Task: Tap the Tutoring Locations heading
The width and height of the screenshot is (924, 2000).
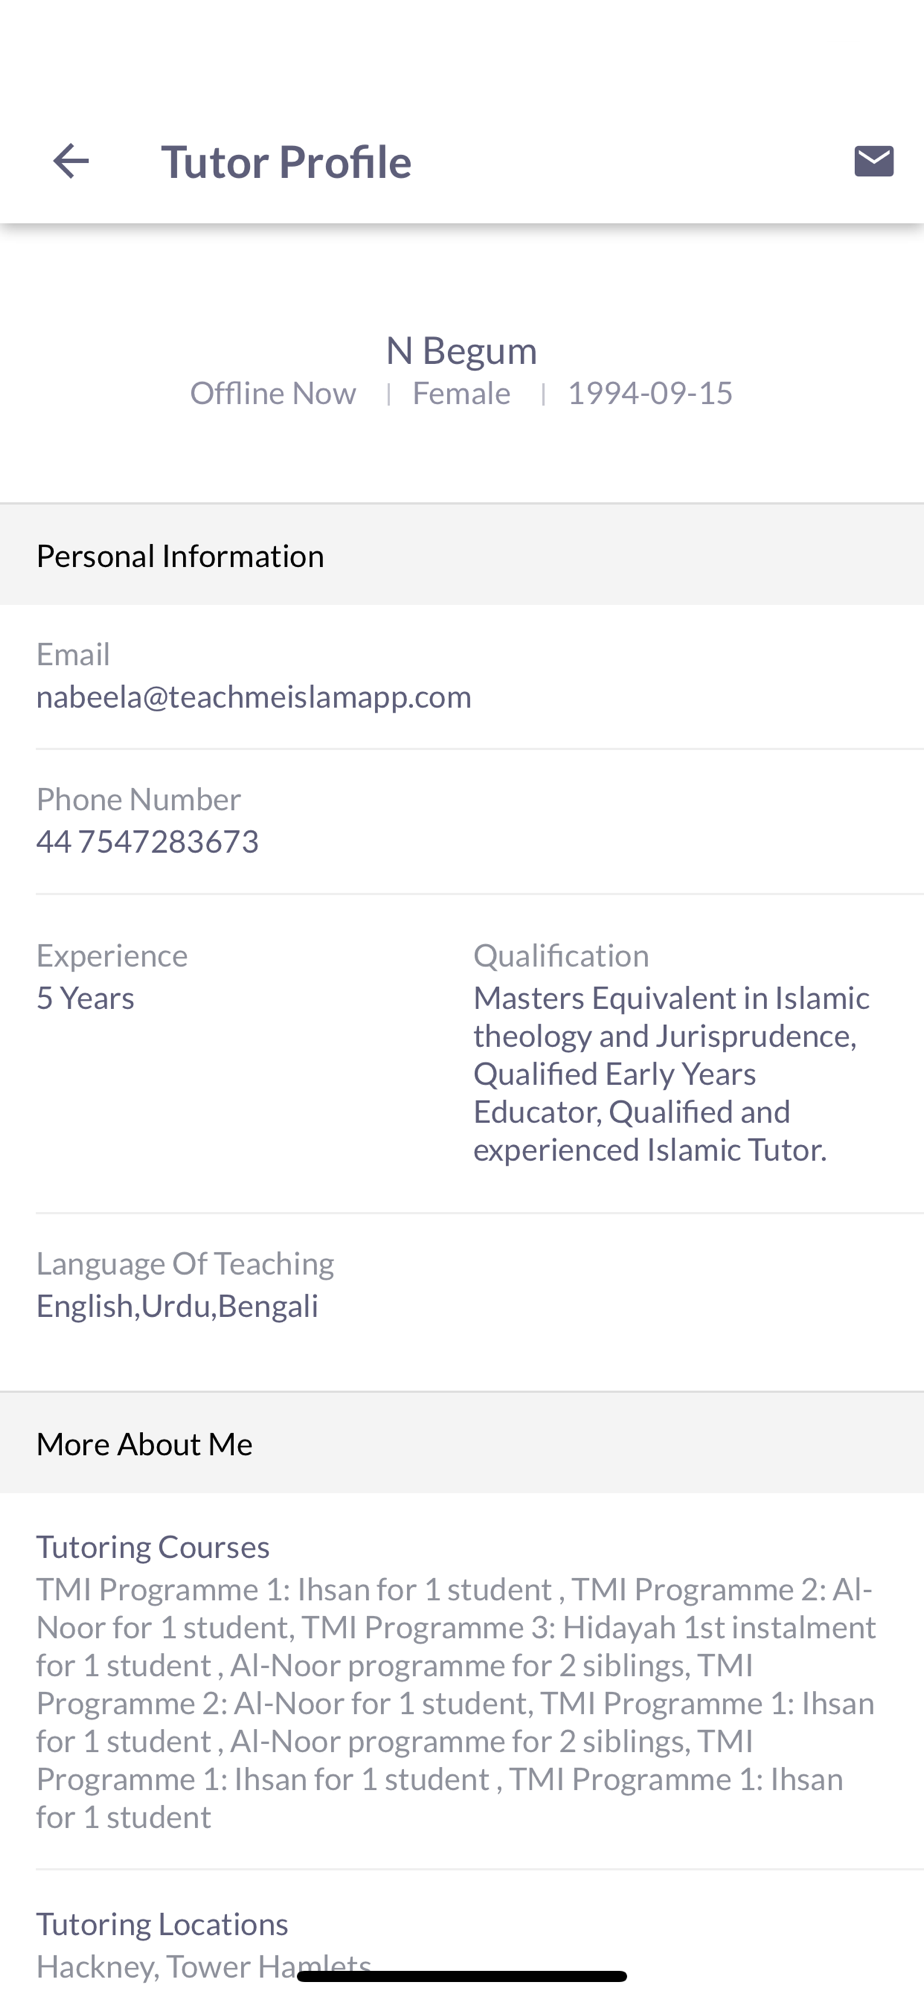Action: point(162,1924)
